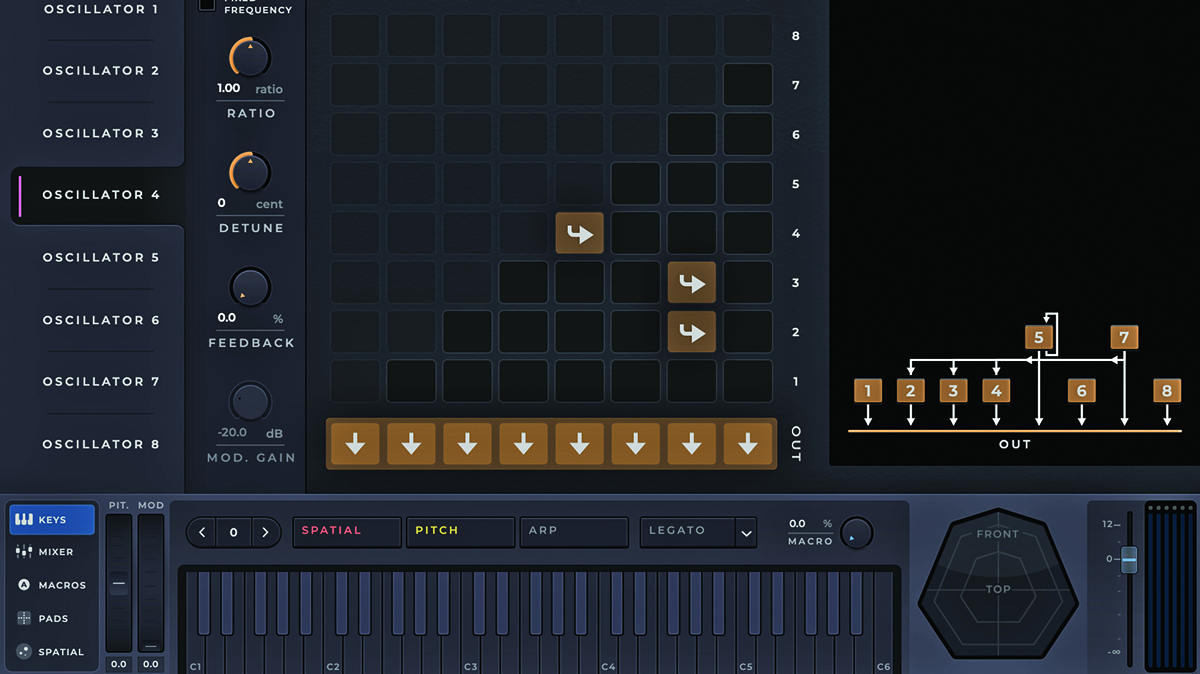Click the out arrow for oscillator 2 column

point(411,445)
